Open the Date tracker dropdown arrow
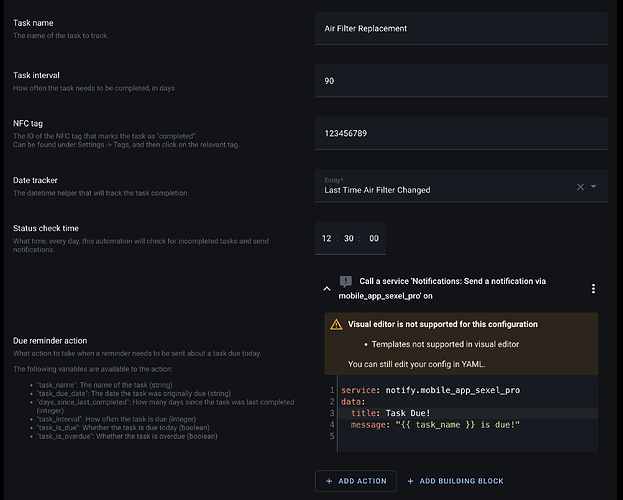The height and width of the screenshot is (500, 623). (594, 187)
